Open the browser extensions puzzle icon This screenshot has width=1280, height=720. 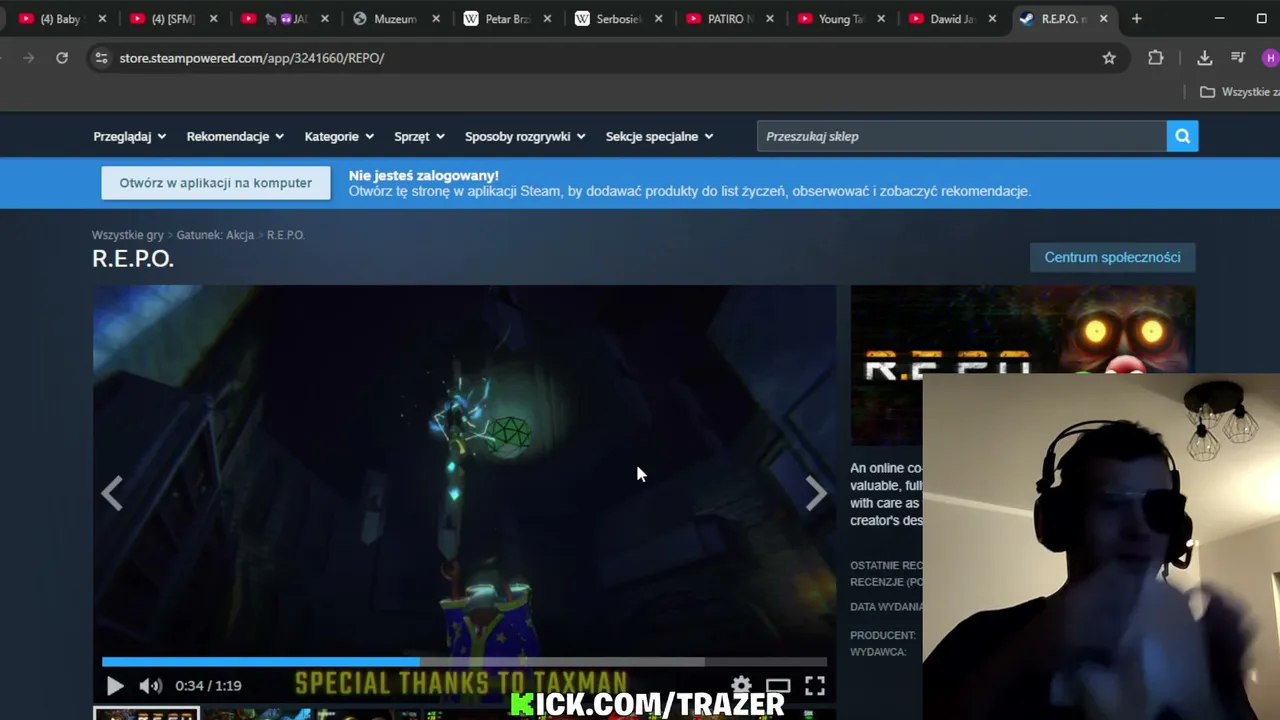click(1156, 58)
